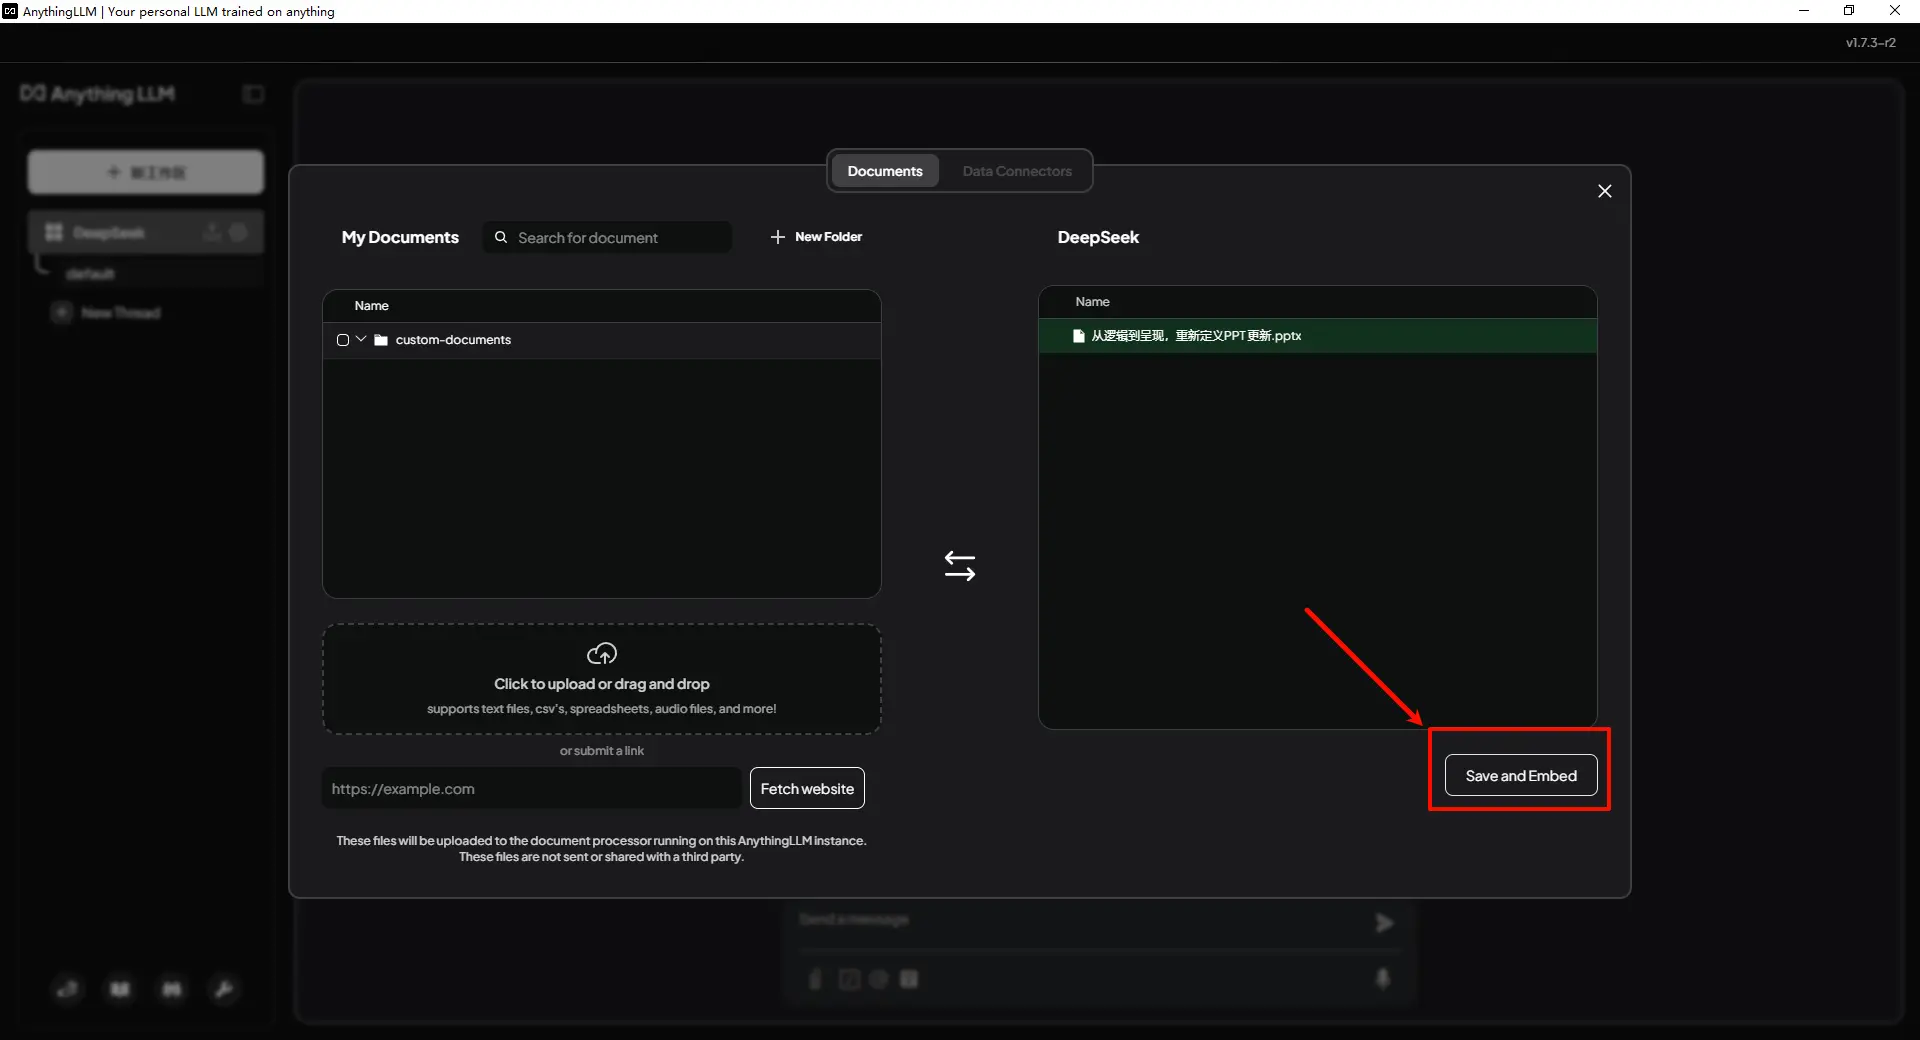
Task: Click the Fetch website button
Action: click(807, 788)
